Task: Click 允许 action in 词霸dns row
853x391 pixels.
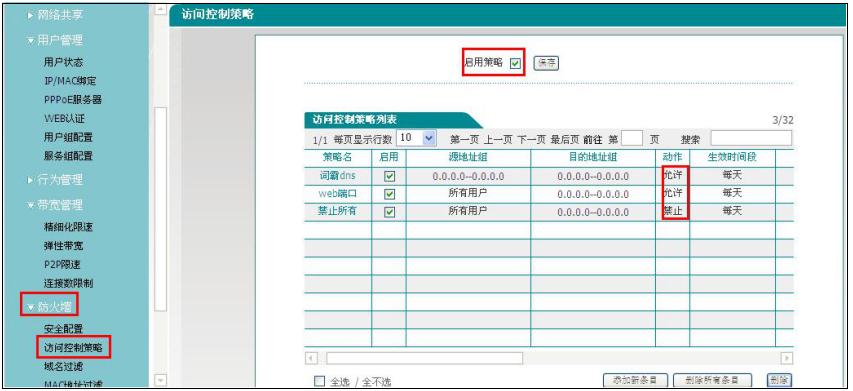Action: tap(672, 176)
